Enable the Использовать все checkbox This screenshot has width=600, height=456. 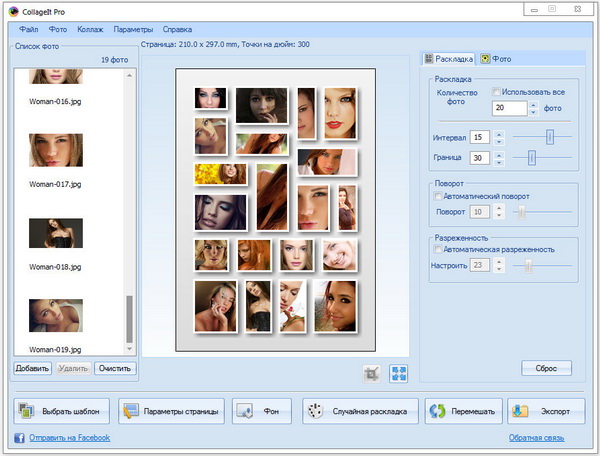coord(497,92)
